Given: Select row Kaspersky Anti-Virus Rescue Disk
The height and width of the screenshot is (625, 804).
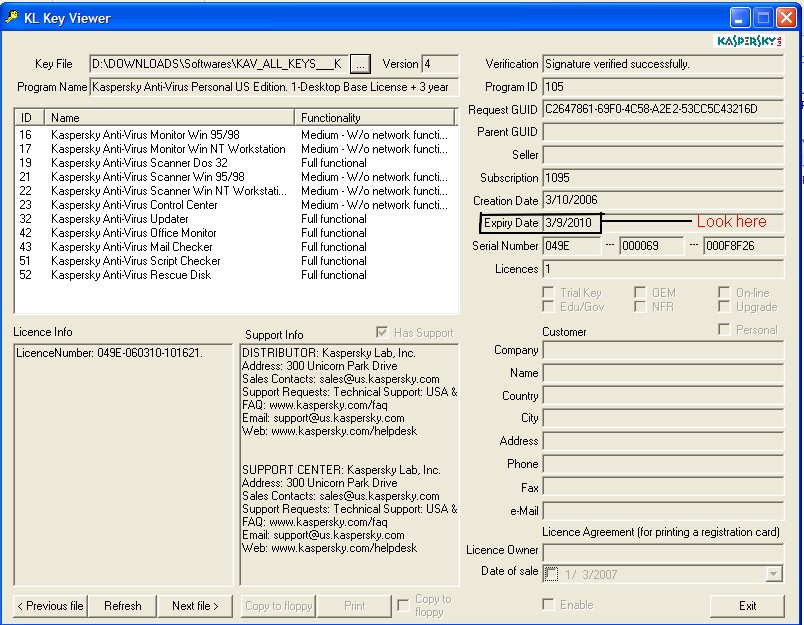Looking at the screenshot, I should coord(234,275).
